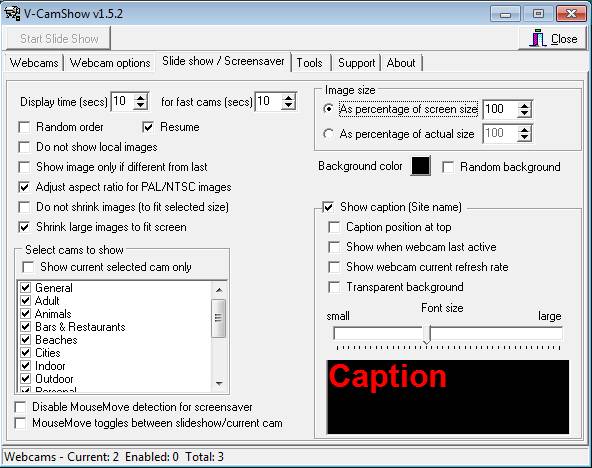Screen dimensions: 592x468
Task: Uncheck the Beaches cam category
Action: click(25, 340)
